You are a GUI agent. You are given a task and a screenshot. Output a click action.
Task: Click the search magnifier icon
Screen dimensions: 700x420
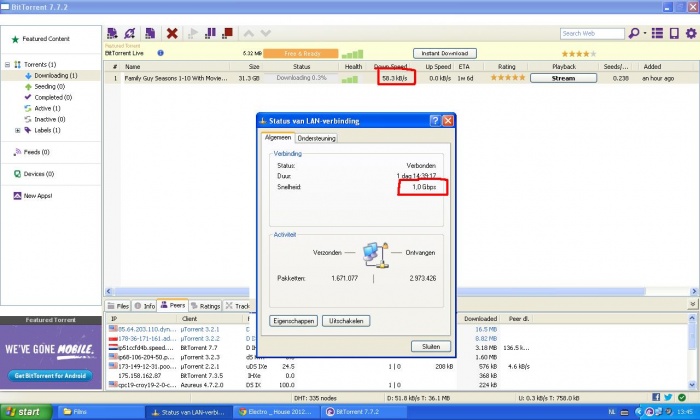click(634, 33)
